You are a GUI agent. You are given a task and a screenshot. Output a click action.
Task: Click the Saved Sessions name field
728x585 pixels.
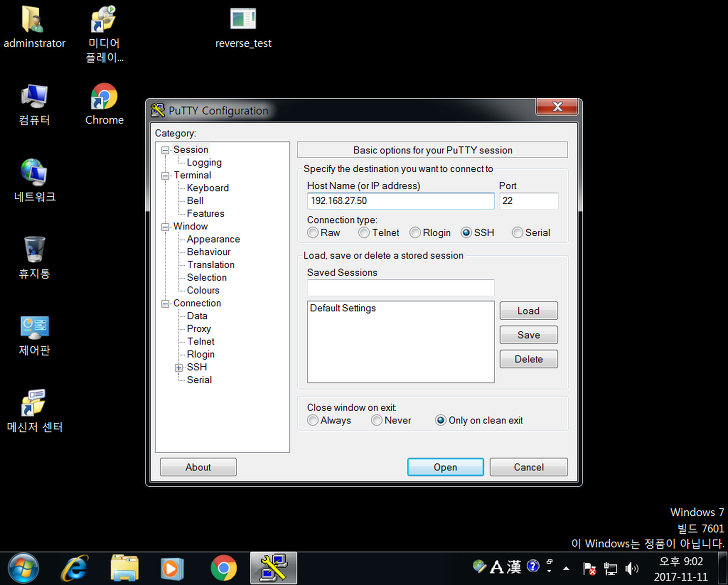click(401, 287)
